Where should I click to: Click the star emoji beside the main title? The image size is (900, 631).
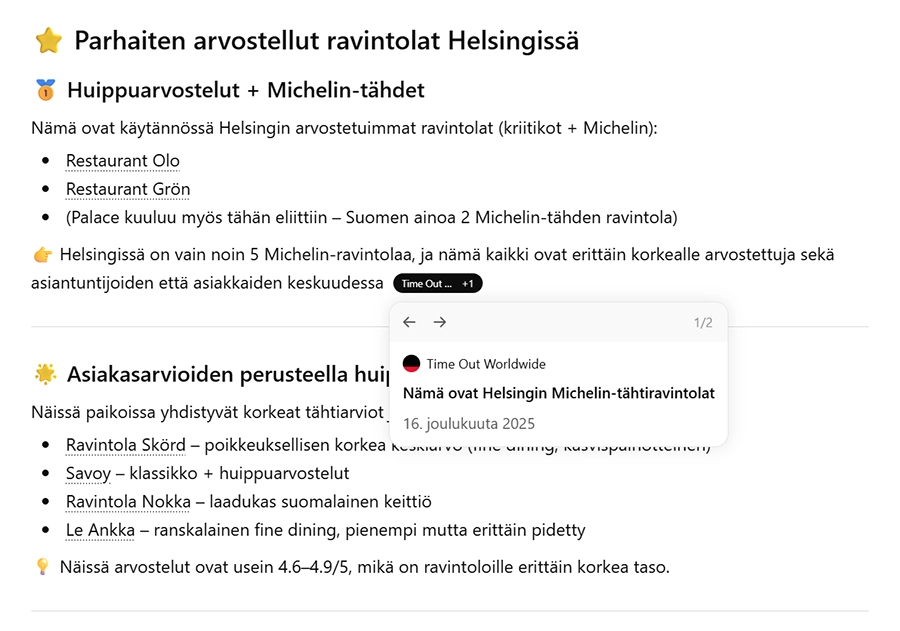48,41
